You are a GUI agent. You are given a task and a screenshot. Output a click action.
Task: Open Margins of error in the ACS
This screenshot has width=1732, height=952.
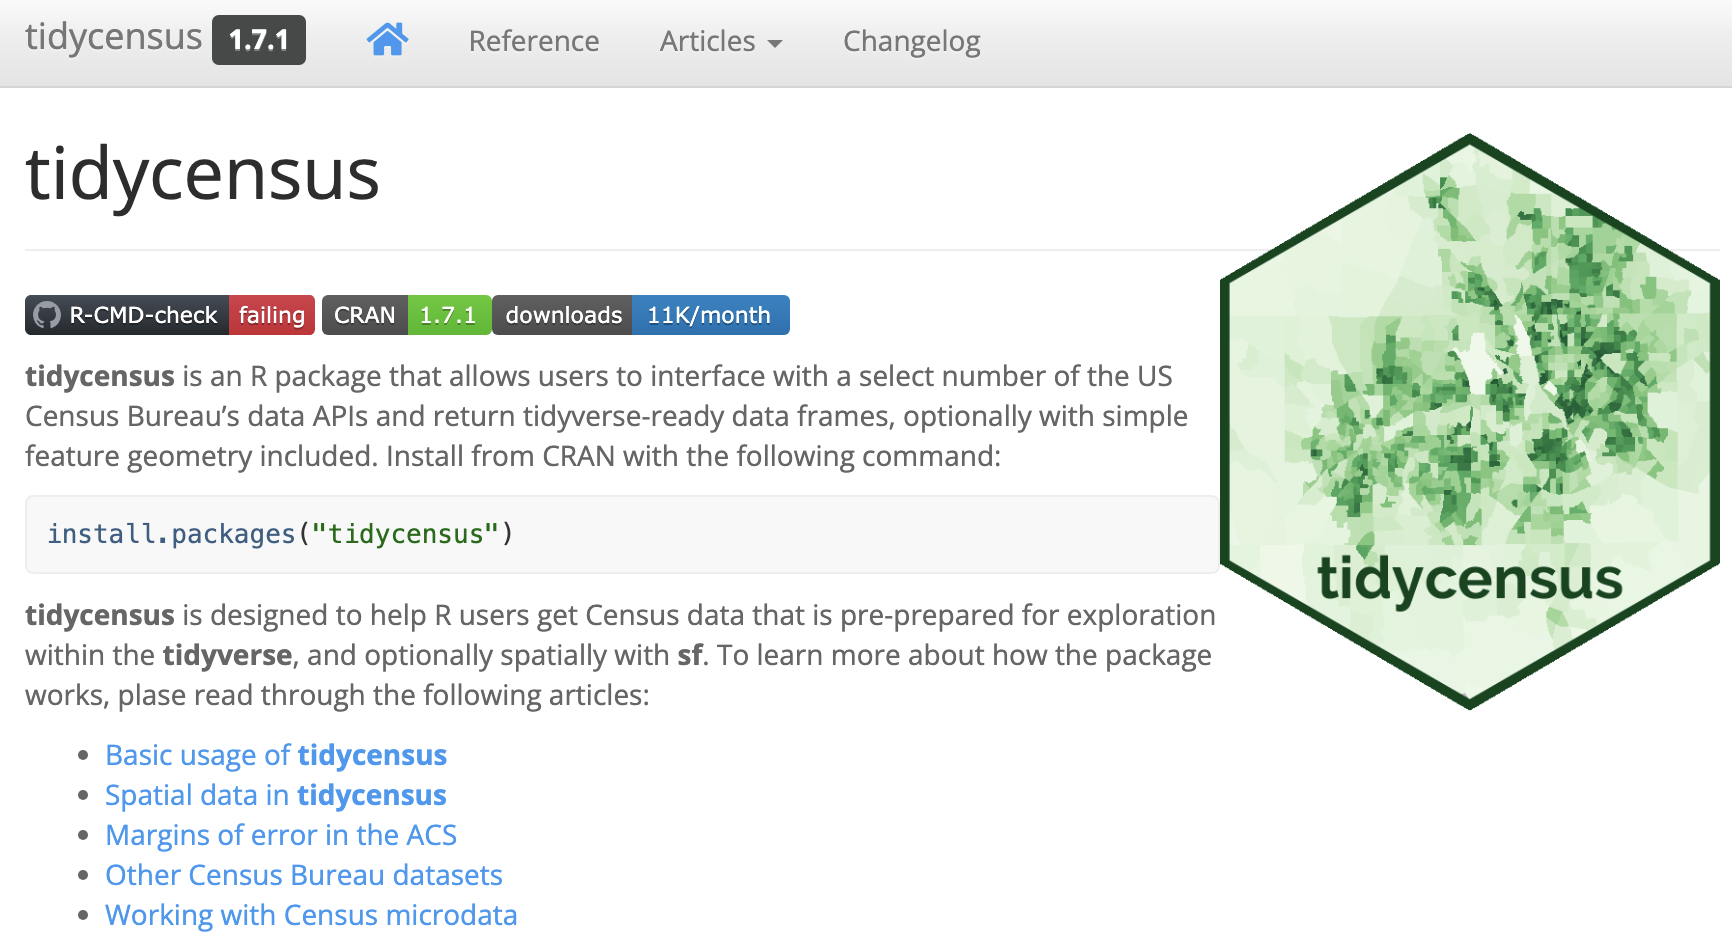[281, 835]
